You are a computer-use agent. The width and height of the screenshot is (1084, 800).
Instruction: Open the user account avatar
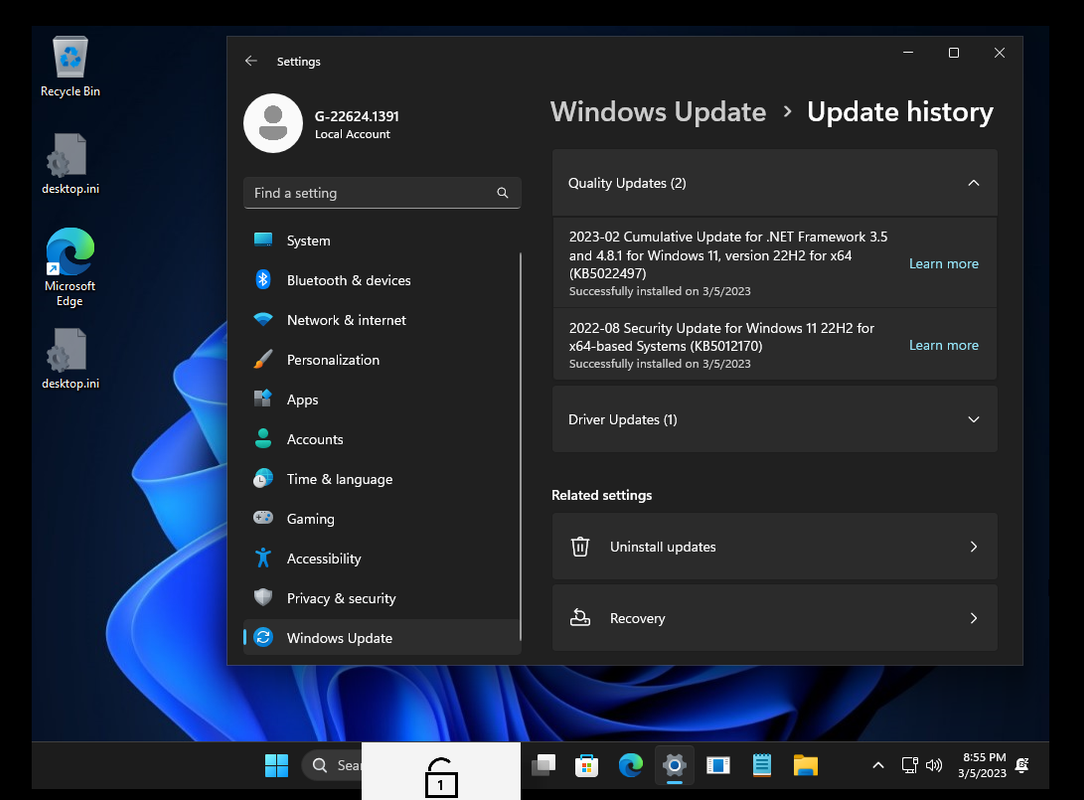pyautogui.click(x=273, y=123)
